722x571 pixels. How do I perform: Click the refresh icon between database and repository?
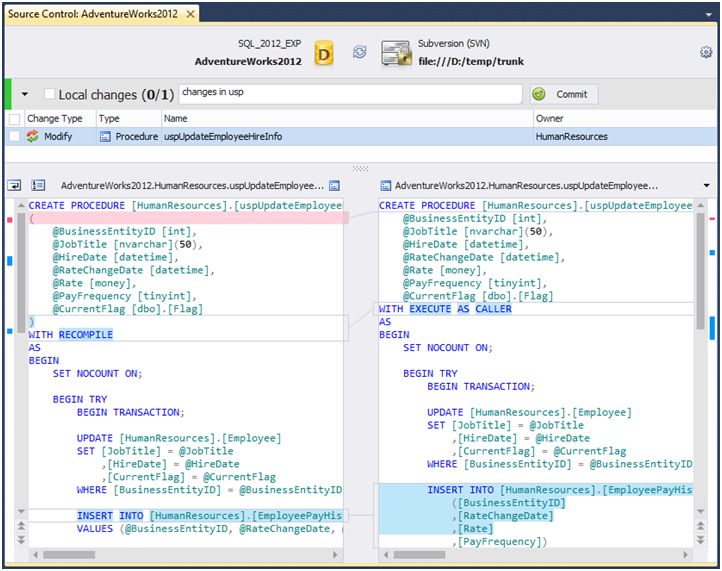tap(360, 53)
